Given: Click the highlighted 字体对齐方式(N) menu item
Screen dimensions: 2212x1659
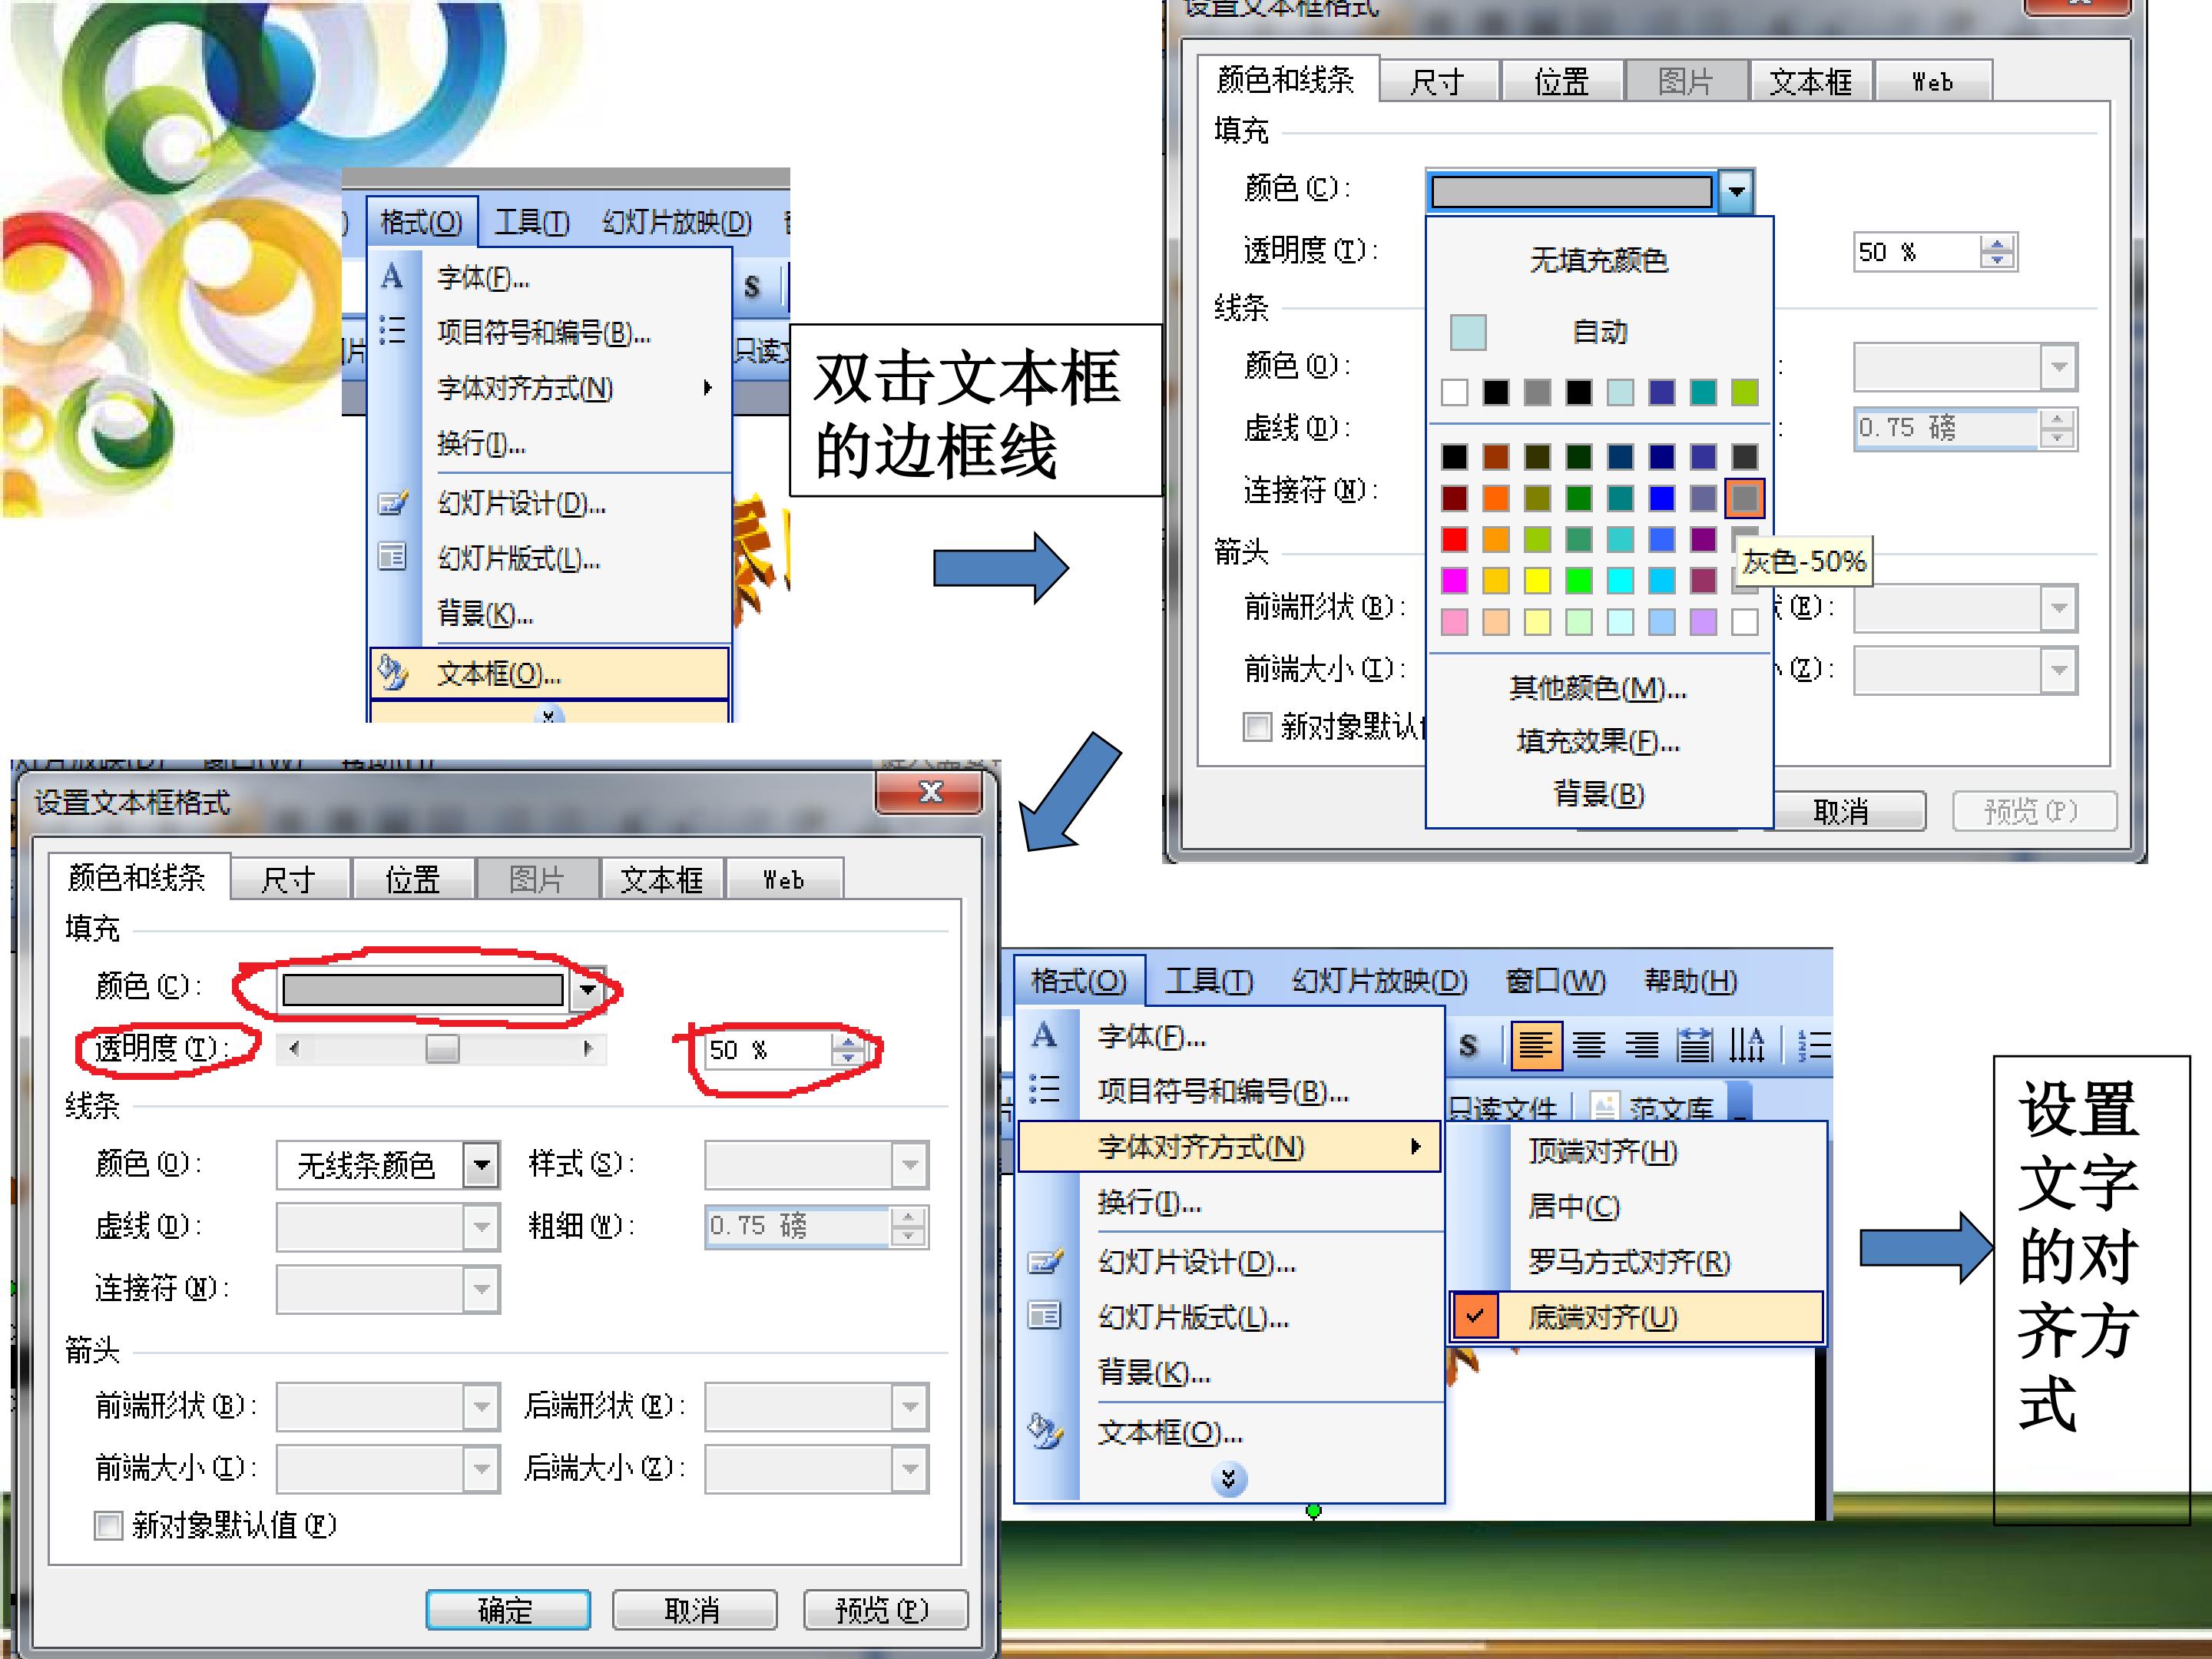Looking at the screenshot, I should [1228, 1146].
